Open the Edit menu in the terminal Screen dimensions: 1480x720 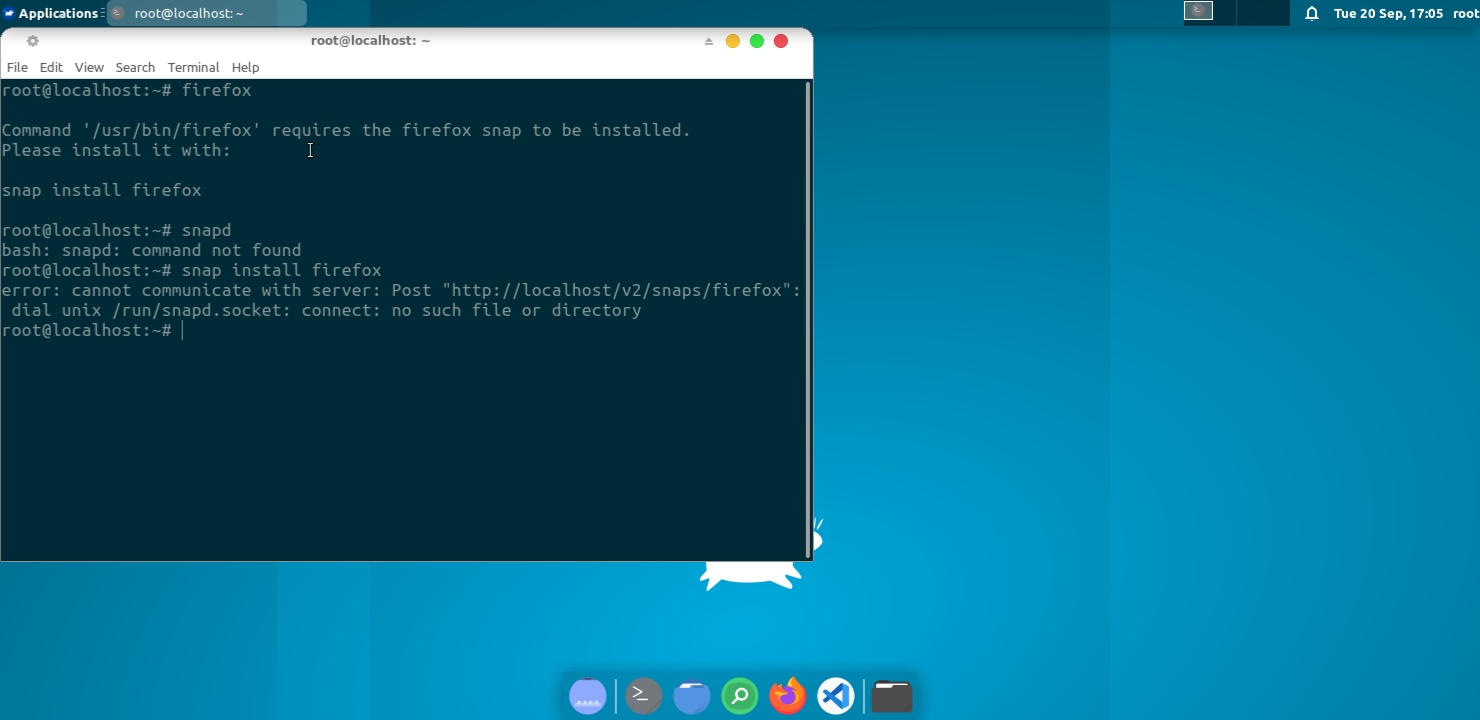point(50,67)
